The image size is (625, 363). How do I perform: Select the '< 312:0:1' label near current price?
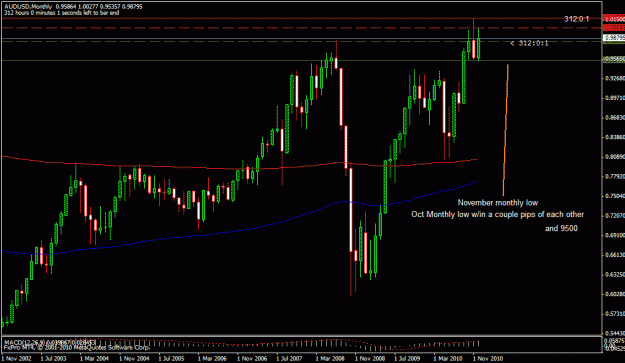529,43
